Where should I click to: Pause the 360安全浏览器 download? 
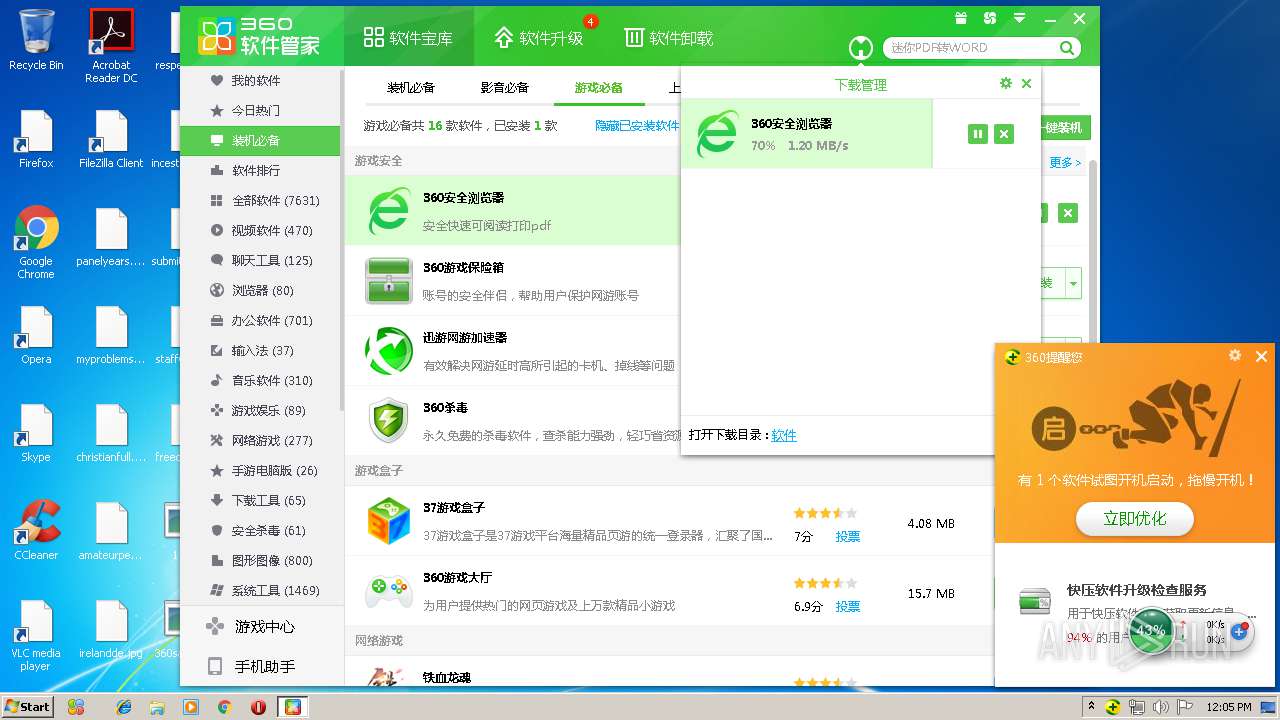[978, 134]
